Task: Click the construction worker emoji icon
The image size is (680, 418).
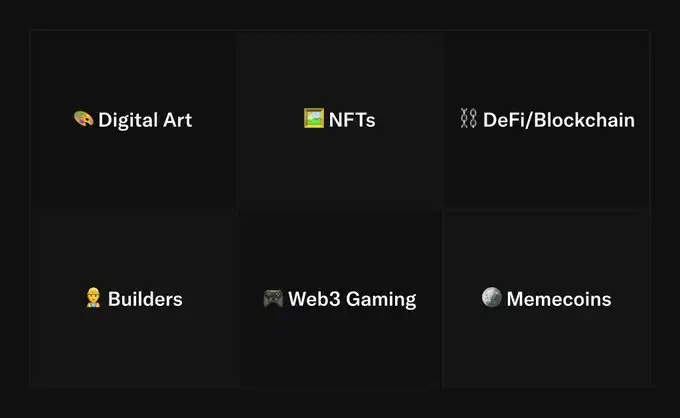Action: (x=94, y=298)
